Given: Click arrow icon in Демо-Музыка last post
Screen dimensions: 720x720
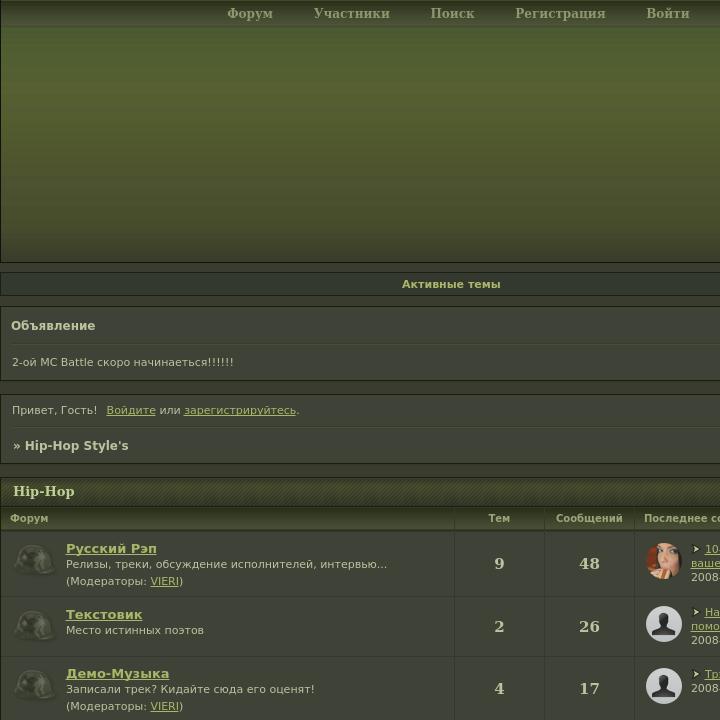Looking at the screenshot, I should pos(696,674).
